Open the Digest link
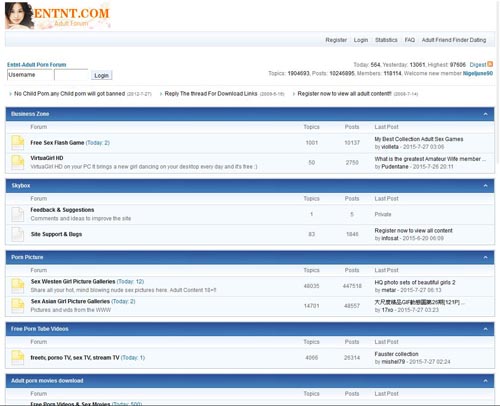The width and height of the screenshot is (500, 406). [478, 65]
